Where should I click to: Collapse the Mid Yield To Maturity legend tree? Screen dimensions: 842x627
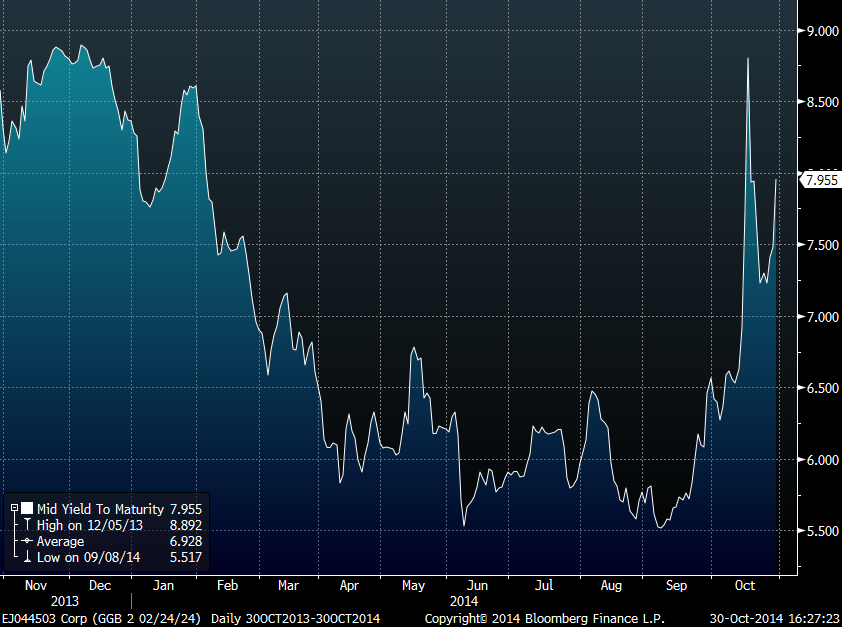(x=15, y=509)
